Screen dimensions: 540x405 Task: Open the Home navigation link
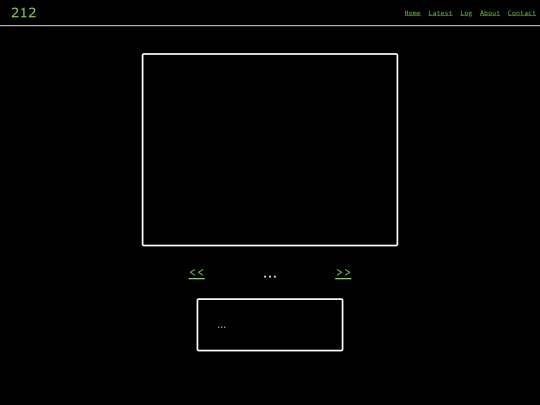pos(412,13)
